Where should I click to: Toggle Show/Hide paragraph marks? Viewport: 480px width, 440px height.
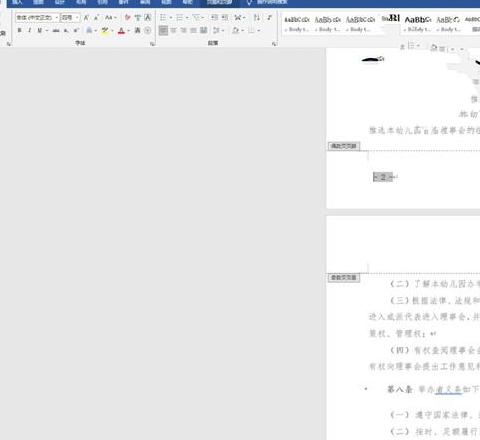pos(269,17)
